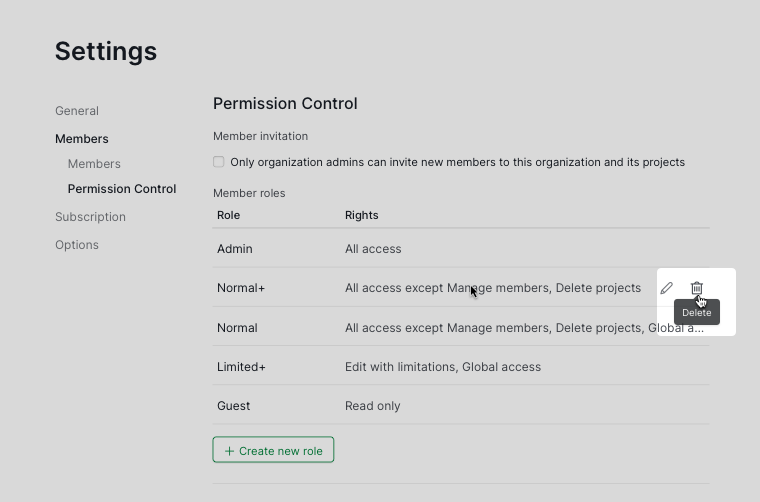The width and height of the screenshot is (760, 502).
Task: Click 'Edit with limitations, Global access' rights text
Action: point(443,367)
